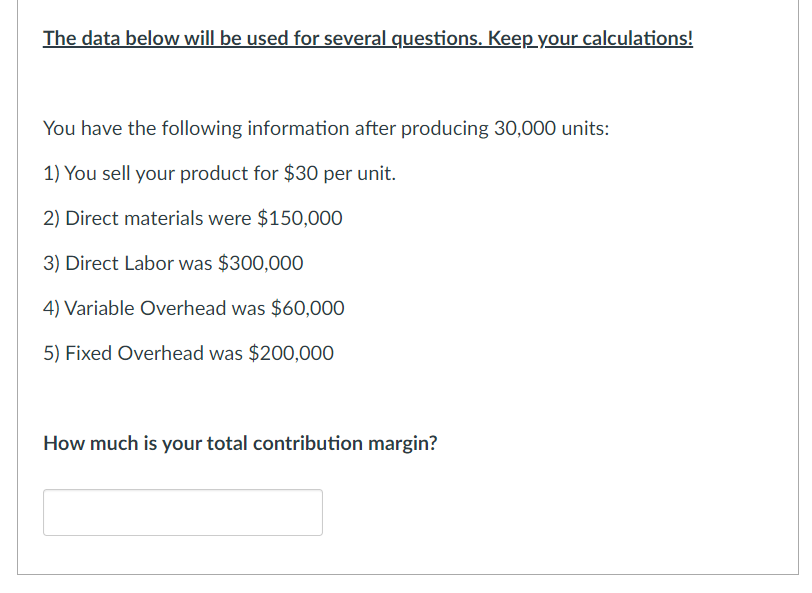Select the bold contribution margin question

click(240, 442)
